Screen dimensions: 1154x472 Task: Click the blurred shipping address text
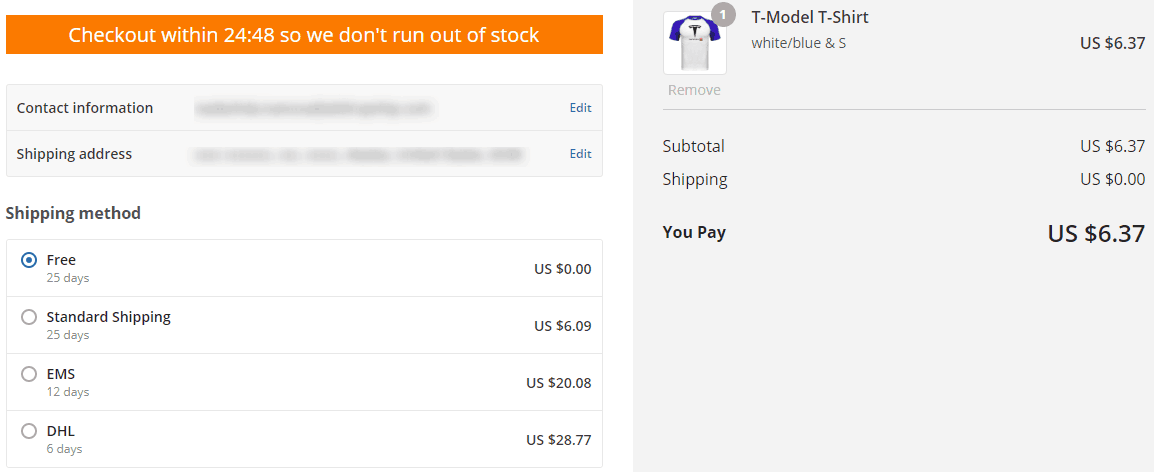pos(358,154)
